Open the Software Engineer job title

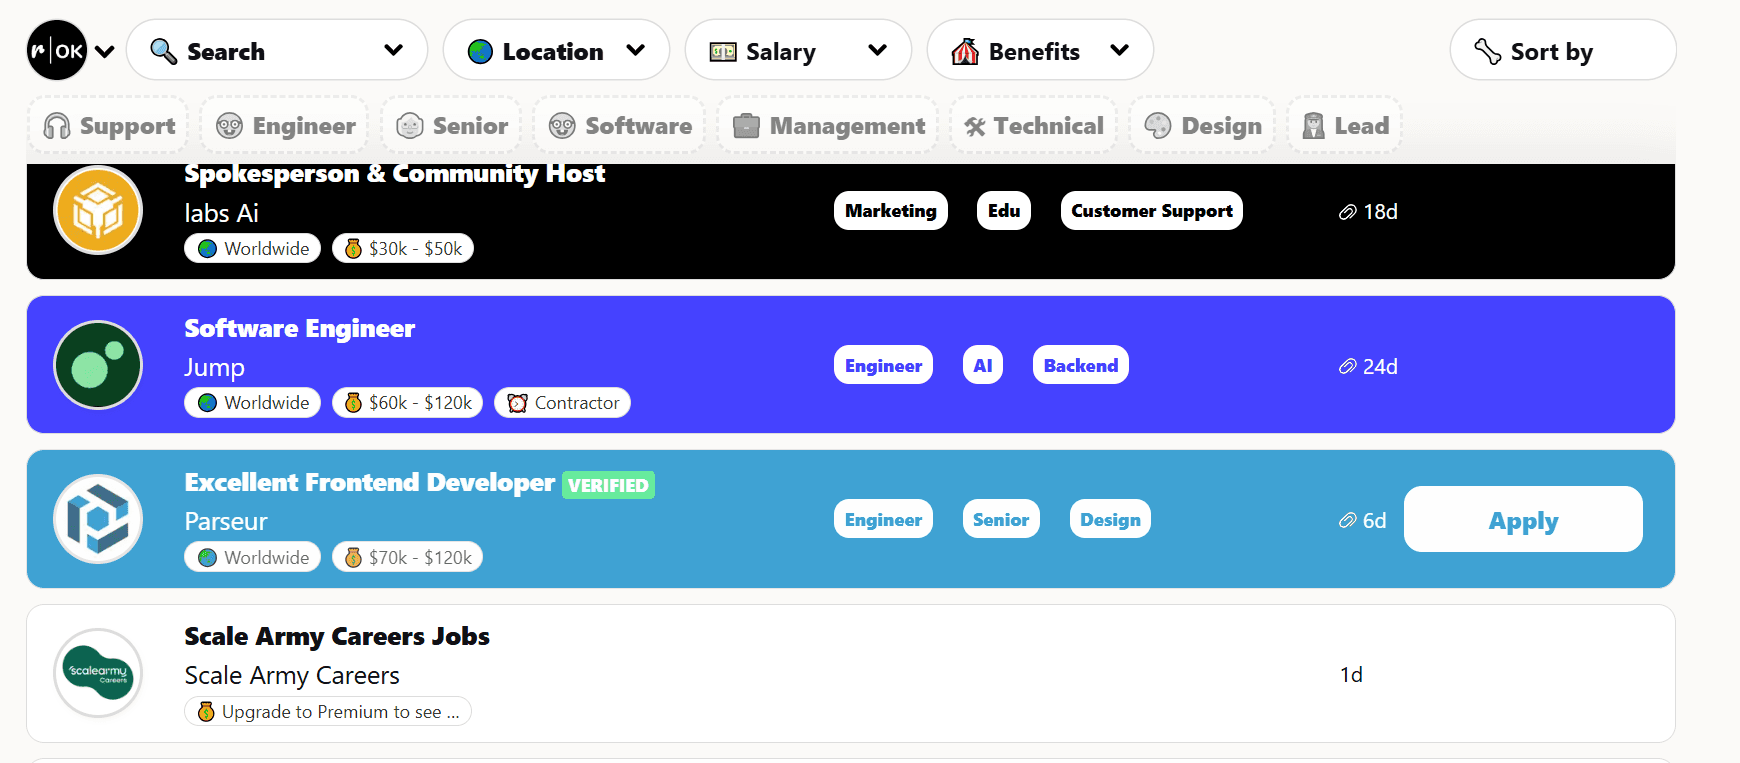[x=300, y=328]
